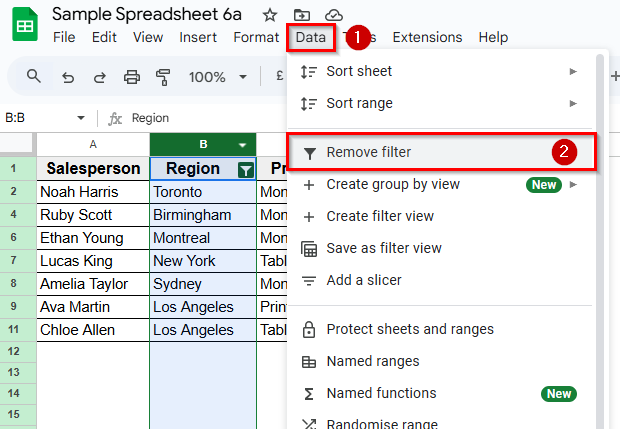
Task: Click the print icon
Action: pos(131,77)
